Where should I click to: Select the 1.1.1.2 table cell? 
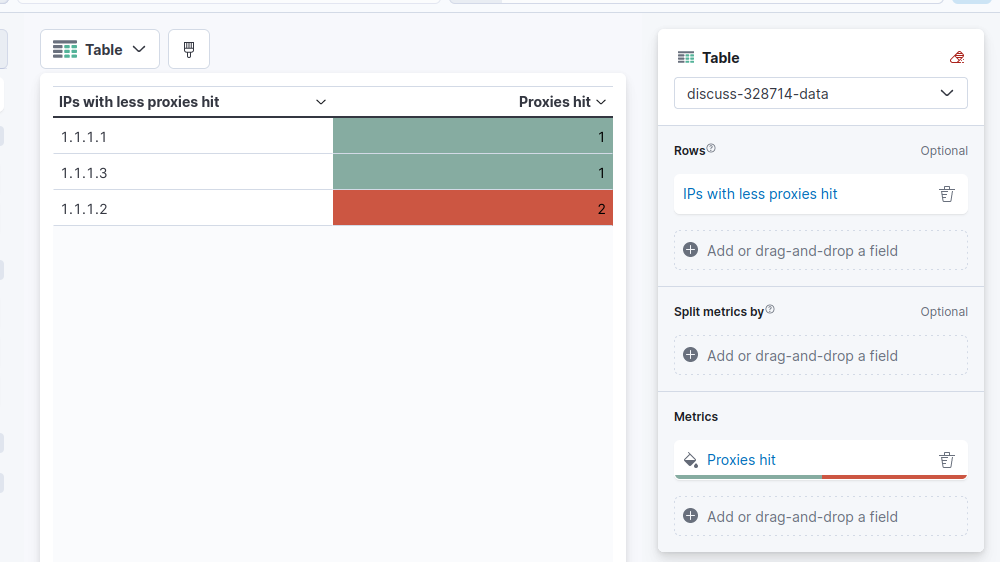[x=192, y=208]
